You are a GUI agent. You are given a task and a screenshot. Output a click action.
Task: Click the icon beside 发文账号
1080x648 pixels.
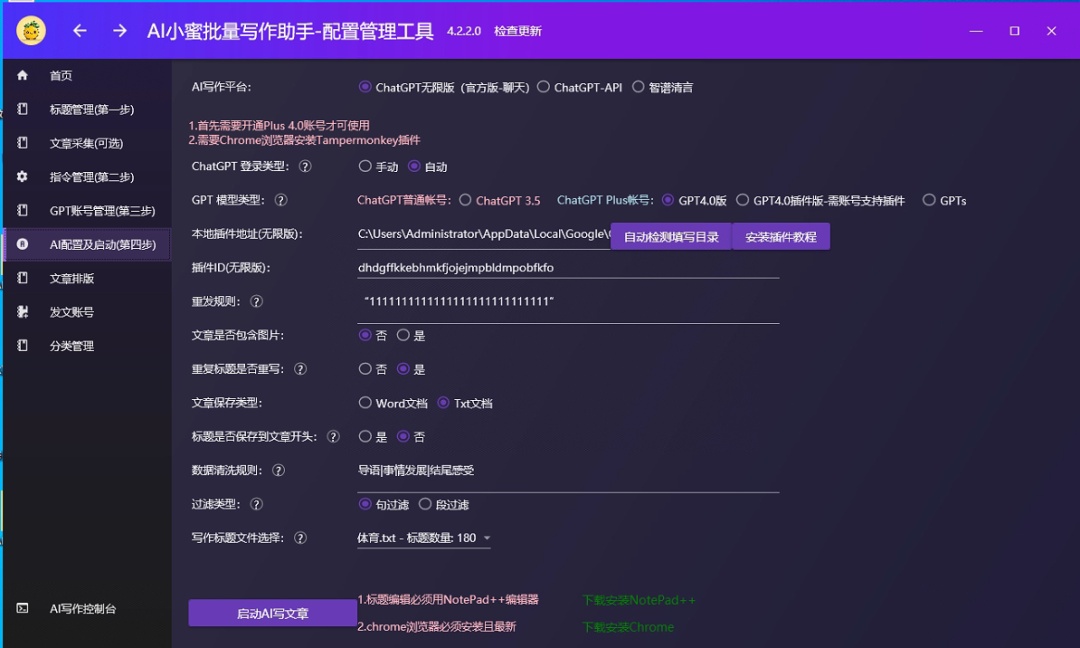(23, 311)
